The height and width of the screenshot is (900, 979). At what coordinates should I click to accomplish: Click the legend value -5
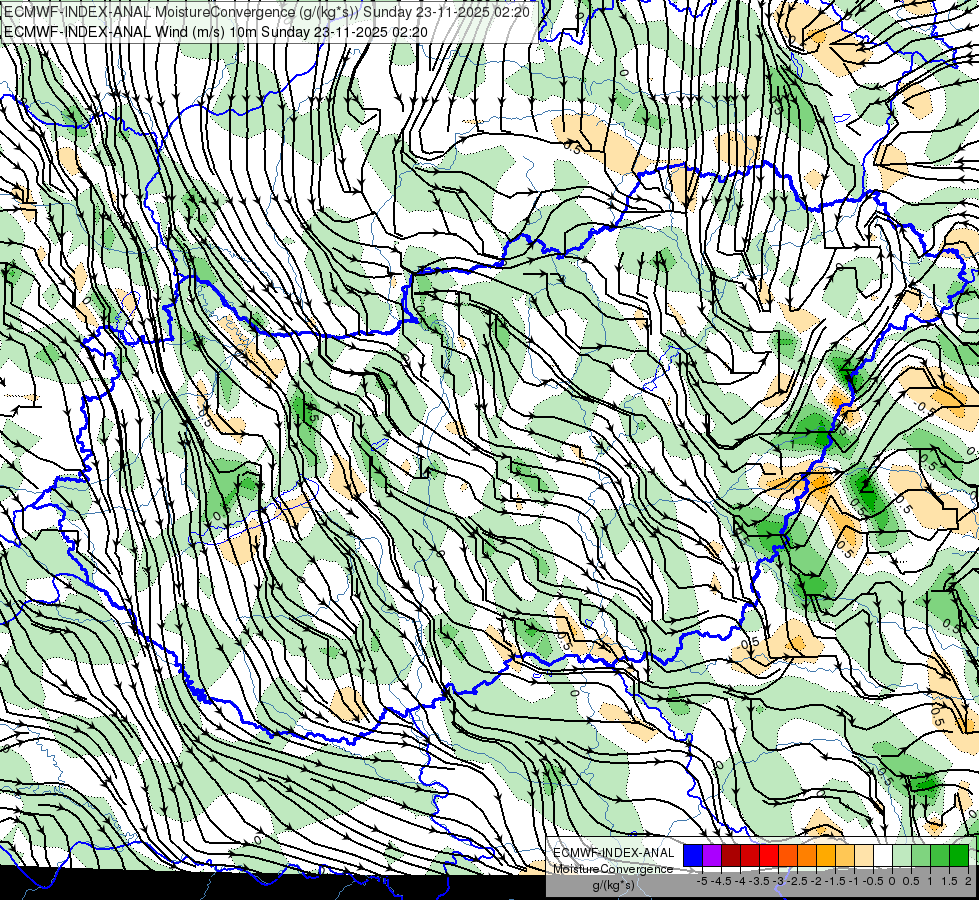click(x=702, y=881)
